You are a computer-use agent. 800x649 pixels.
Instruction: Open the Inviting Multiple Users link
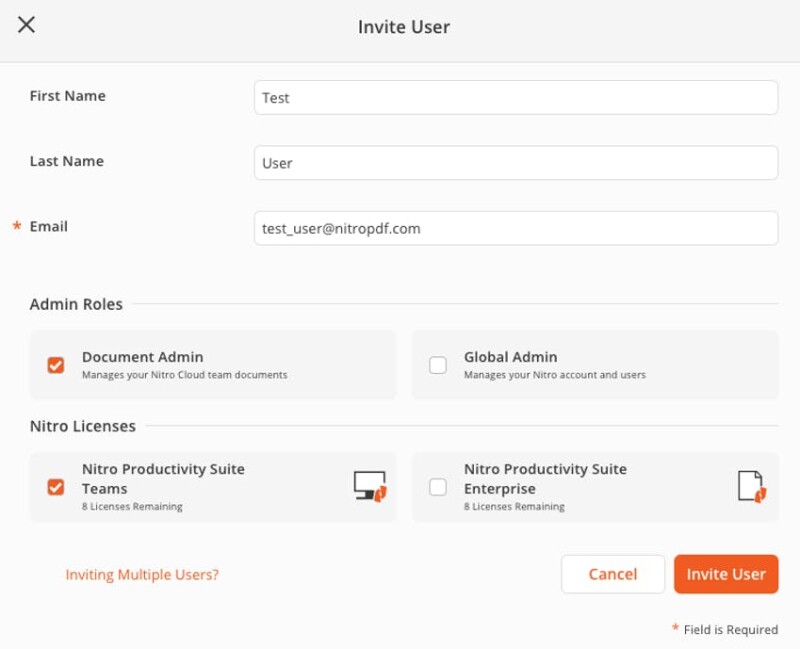pos(142,575)
